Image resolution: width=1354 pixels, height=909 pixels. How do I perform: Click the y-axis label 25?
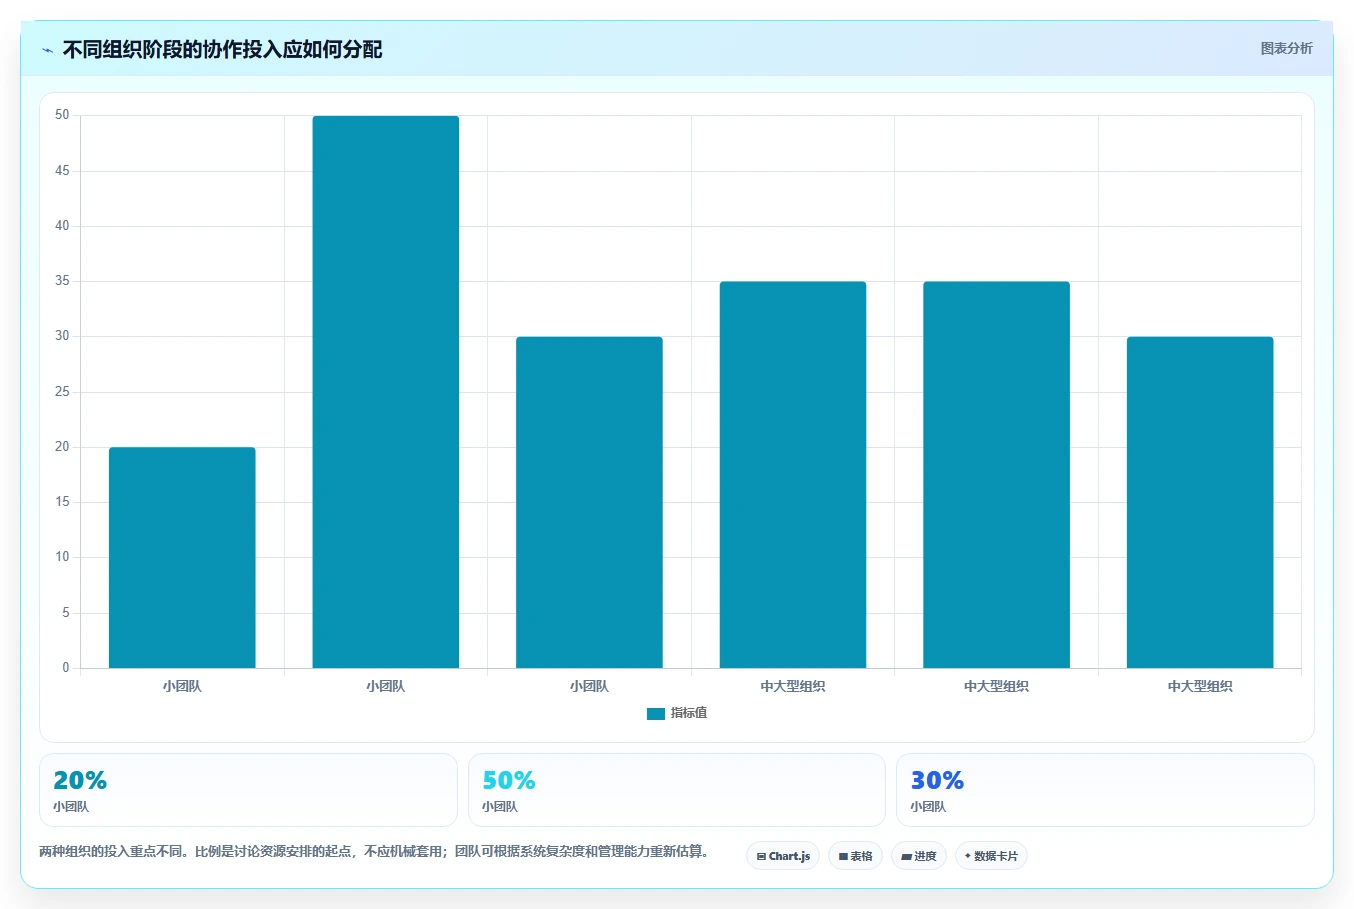pos(62,392)
